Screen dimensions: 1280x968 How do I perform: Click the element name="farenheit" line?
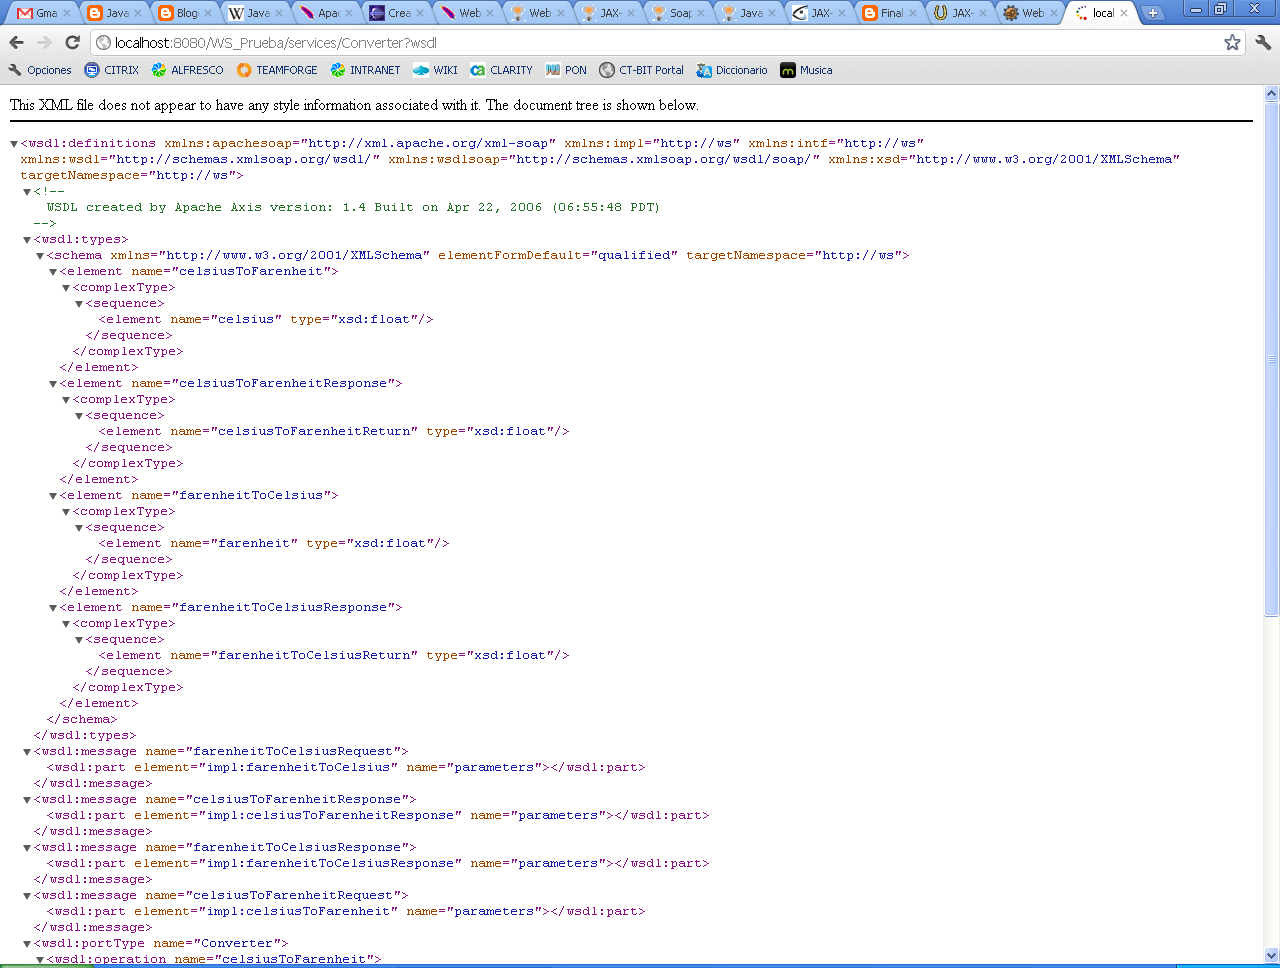(274, 544)
